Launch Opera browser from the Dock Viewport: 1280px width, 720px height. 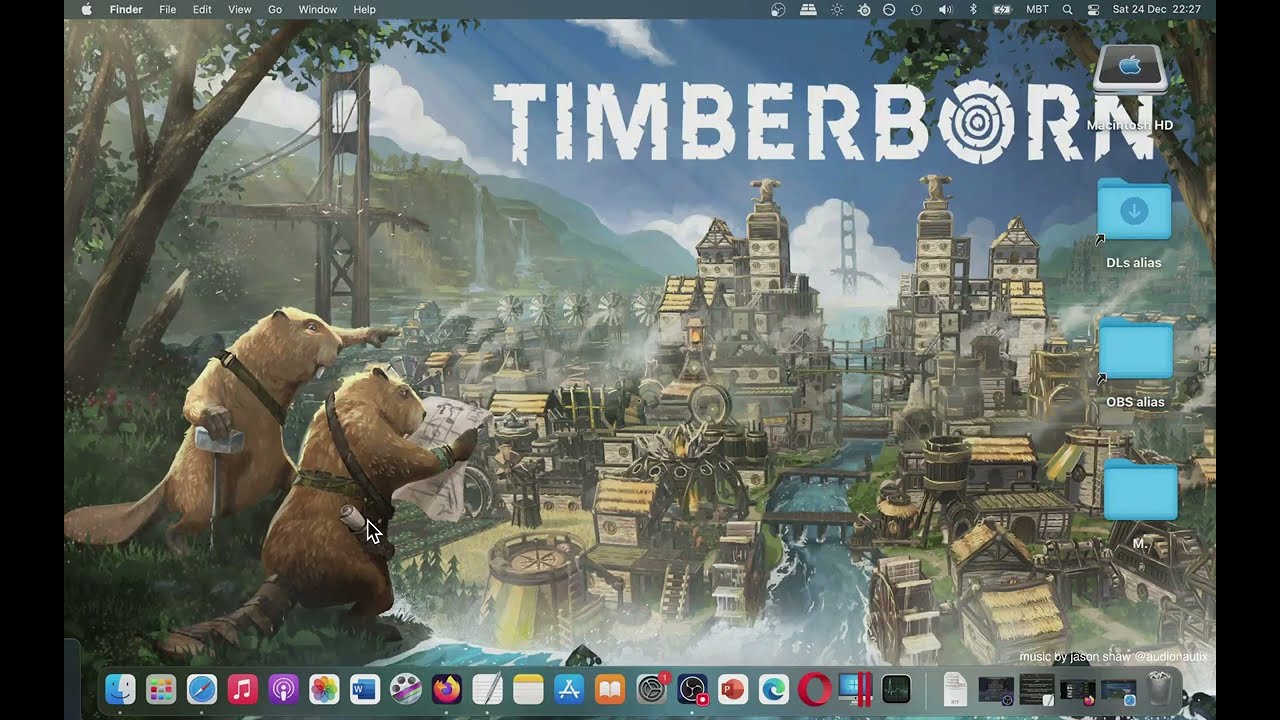[x=815, y=689]
